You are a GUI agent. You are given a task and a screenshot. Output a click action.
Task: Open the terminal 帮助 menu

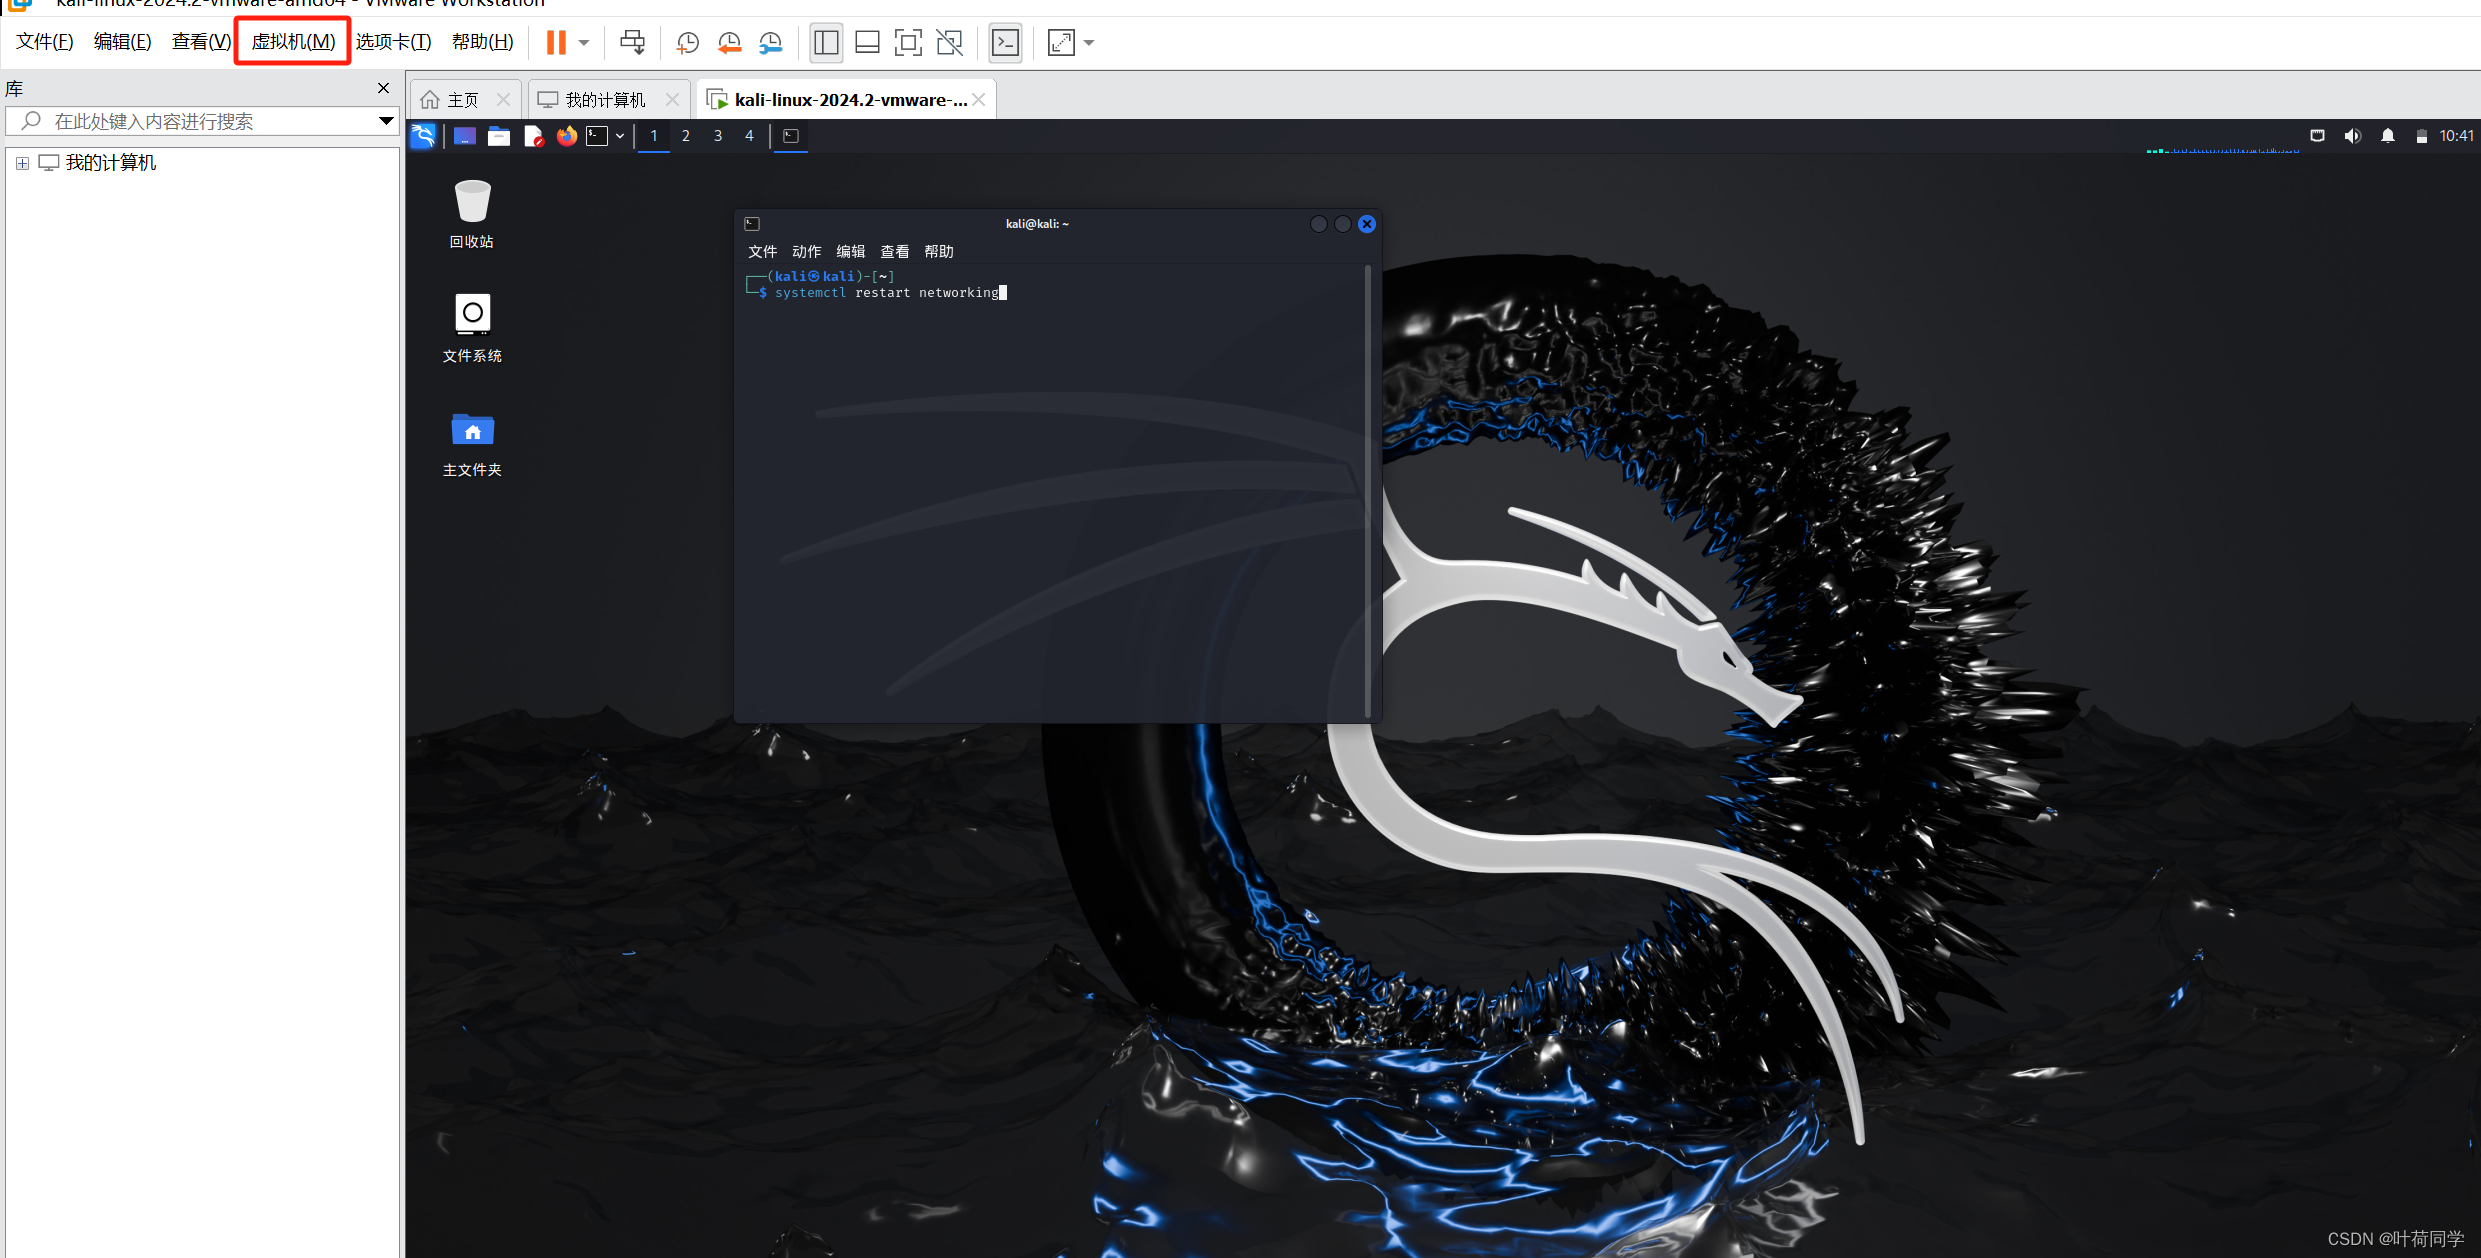click(x=938, y=252)
